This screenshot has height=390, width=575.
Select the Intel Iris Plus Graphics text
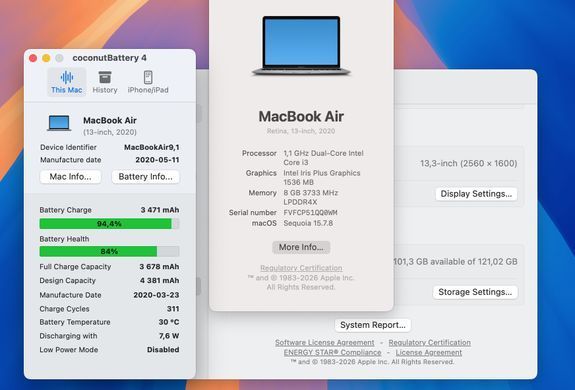322,177
